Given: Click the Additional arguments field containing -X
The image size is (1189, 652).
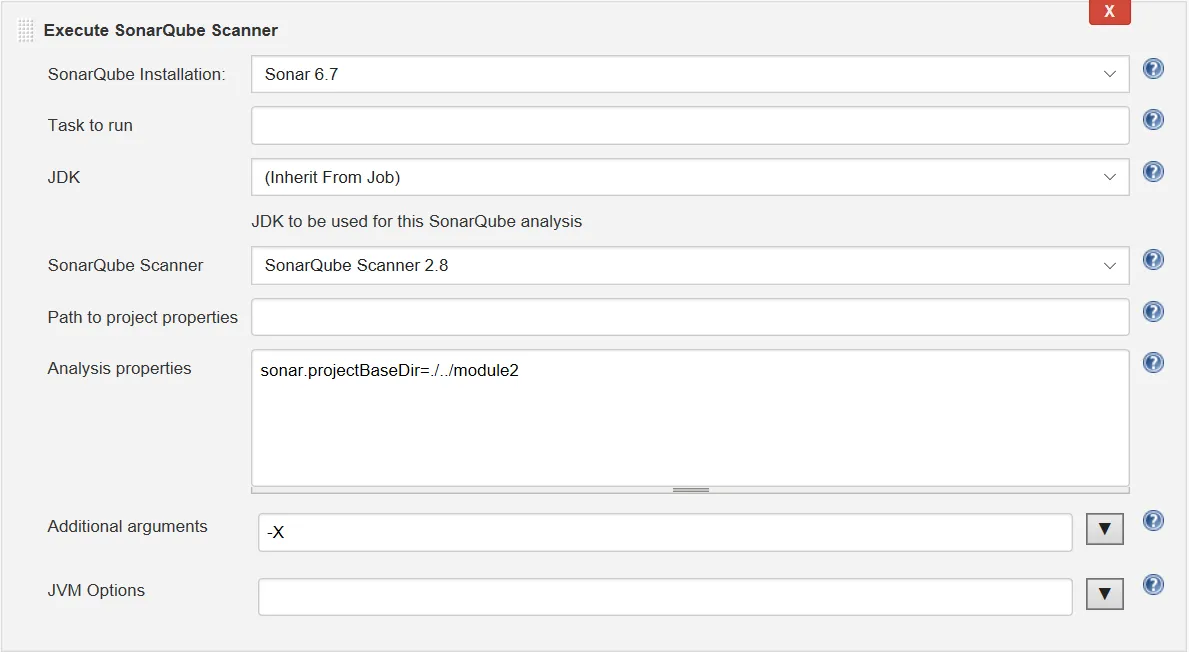Looking at the screenshot, I should click(665, 533).
